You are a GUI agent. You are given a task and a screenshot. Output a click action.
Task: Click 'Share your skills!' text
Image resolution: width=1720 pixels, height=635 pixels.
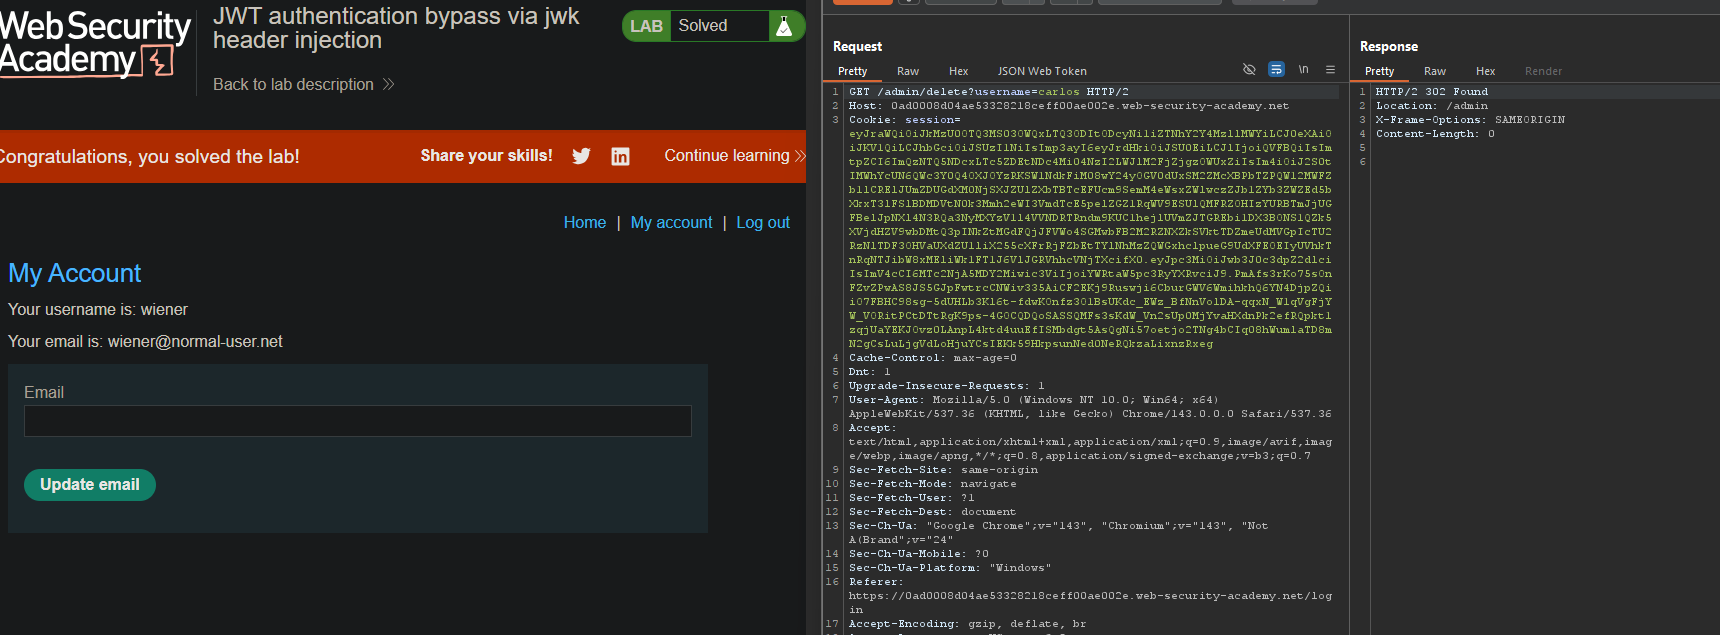pyautogui.click(x=486, y=156)
